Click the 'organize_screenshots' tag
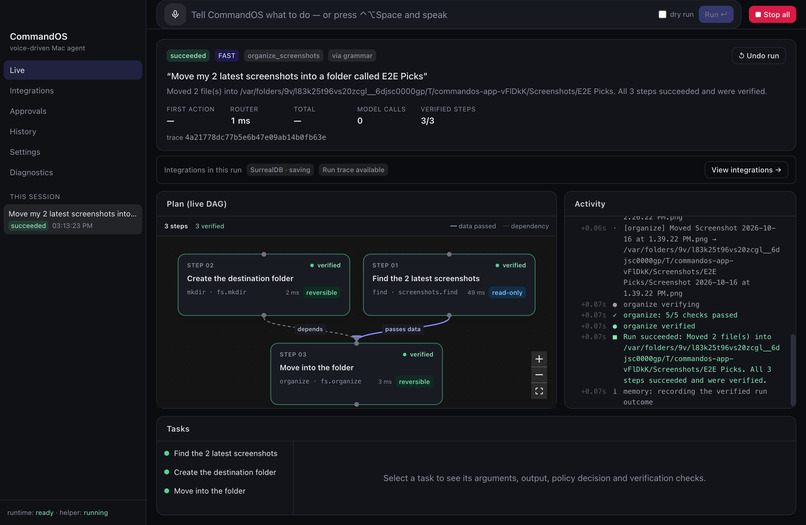Image resolution: width=806 pixels, height=525 pixels. [x=283, y=56]
